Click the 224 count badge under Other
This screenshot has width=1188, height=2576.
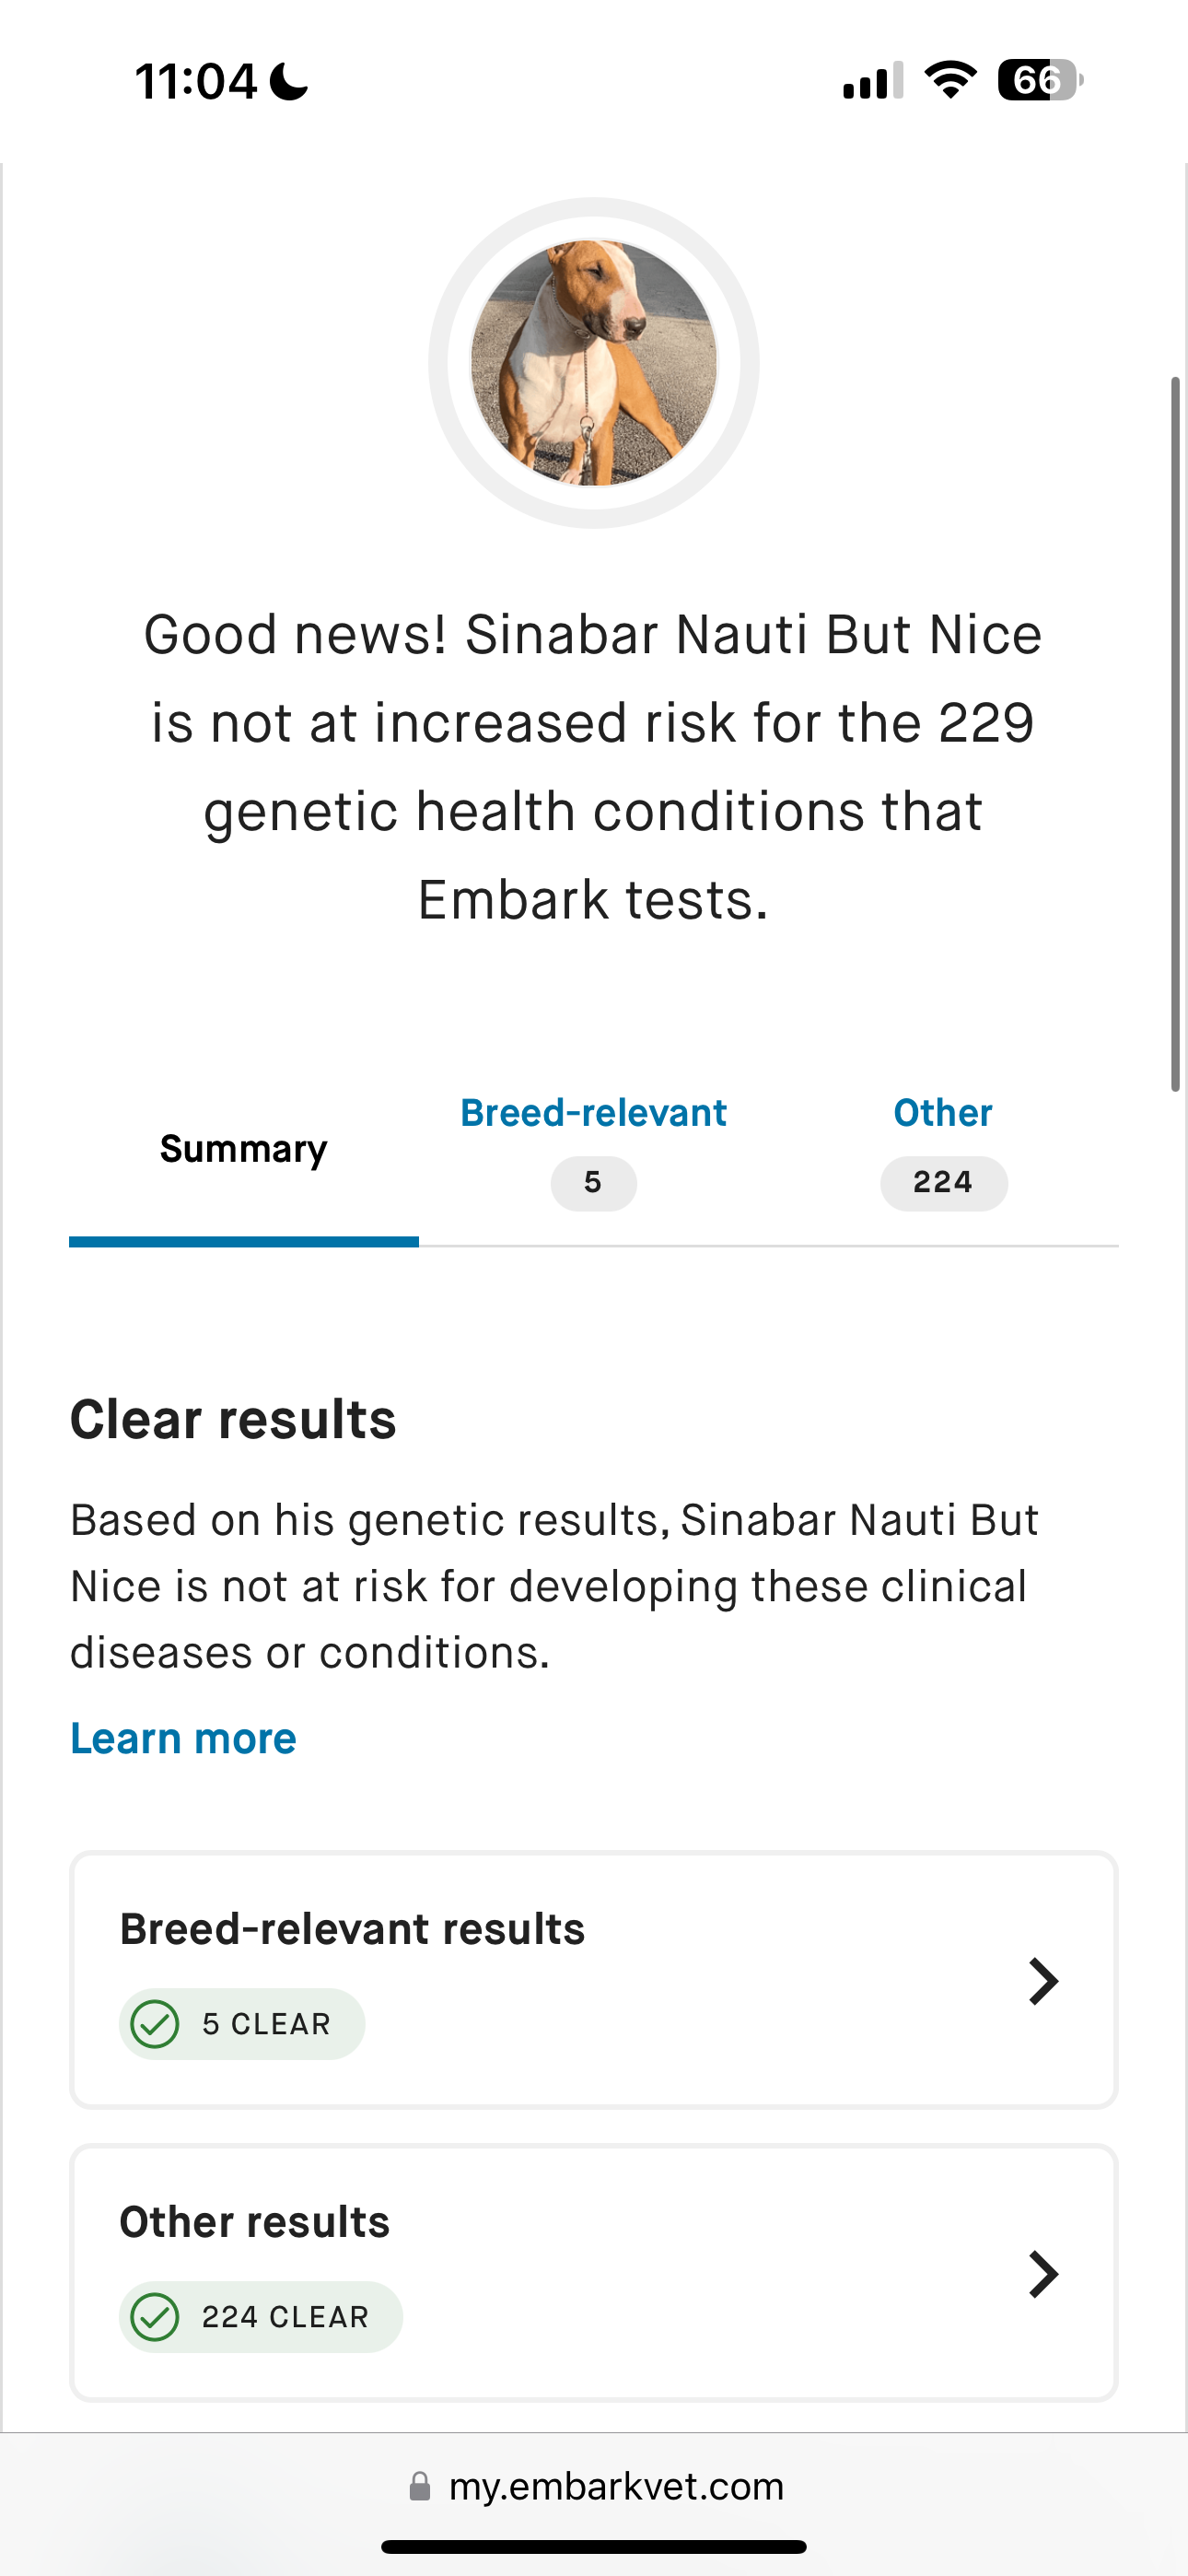tap(943, 1183)
